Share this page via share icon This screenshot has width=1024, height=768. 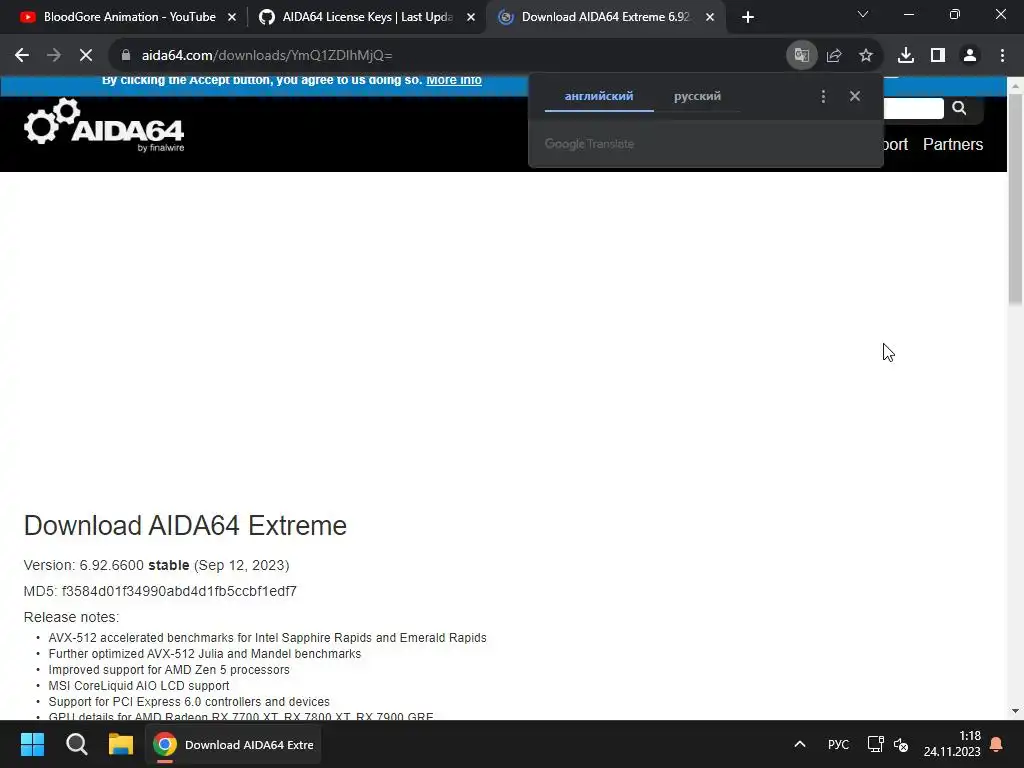coord(834,56)
